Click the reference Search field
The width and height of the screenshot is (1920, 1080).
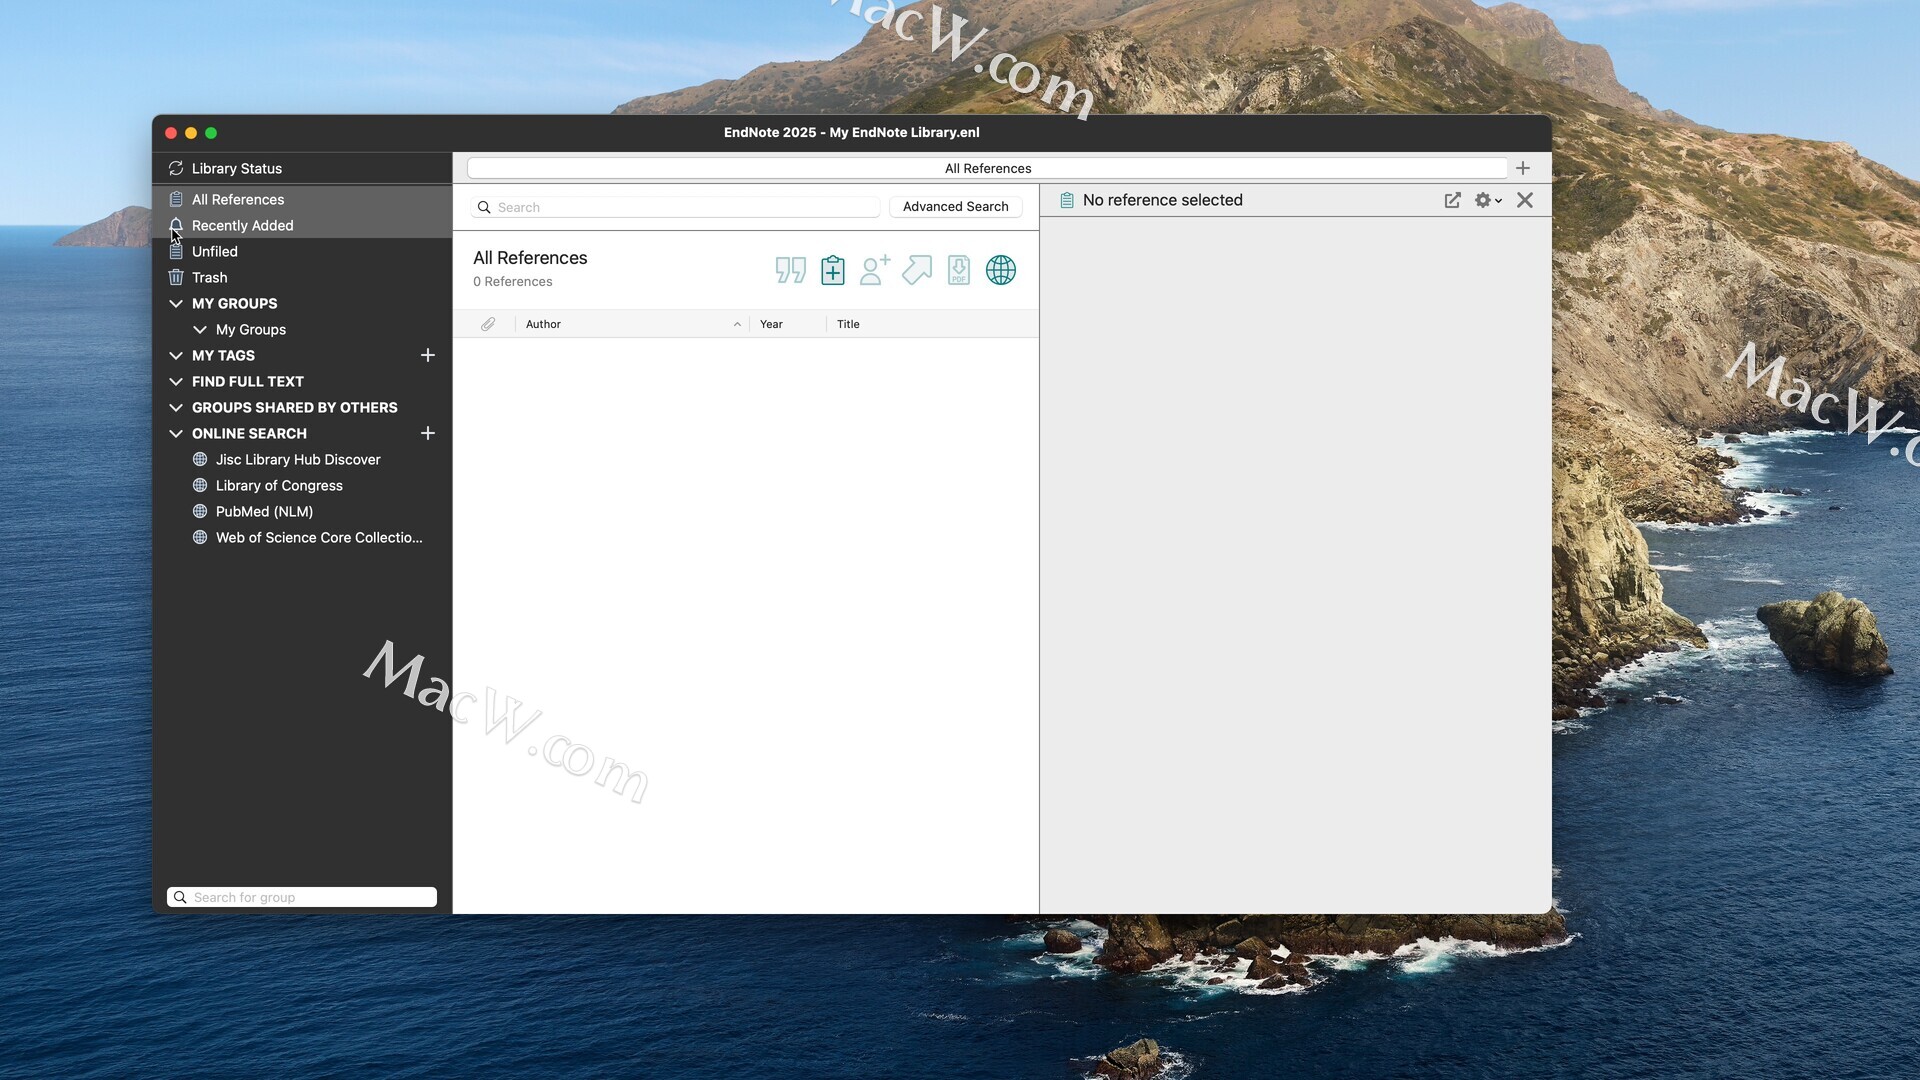[x=675, y=207]
